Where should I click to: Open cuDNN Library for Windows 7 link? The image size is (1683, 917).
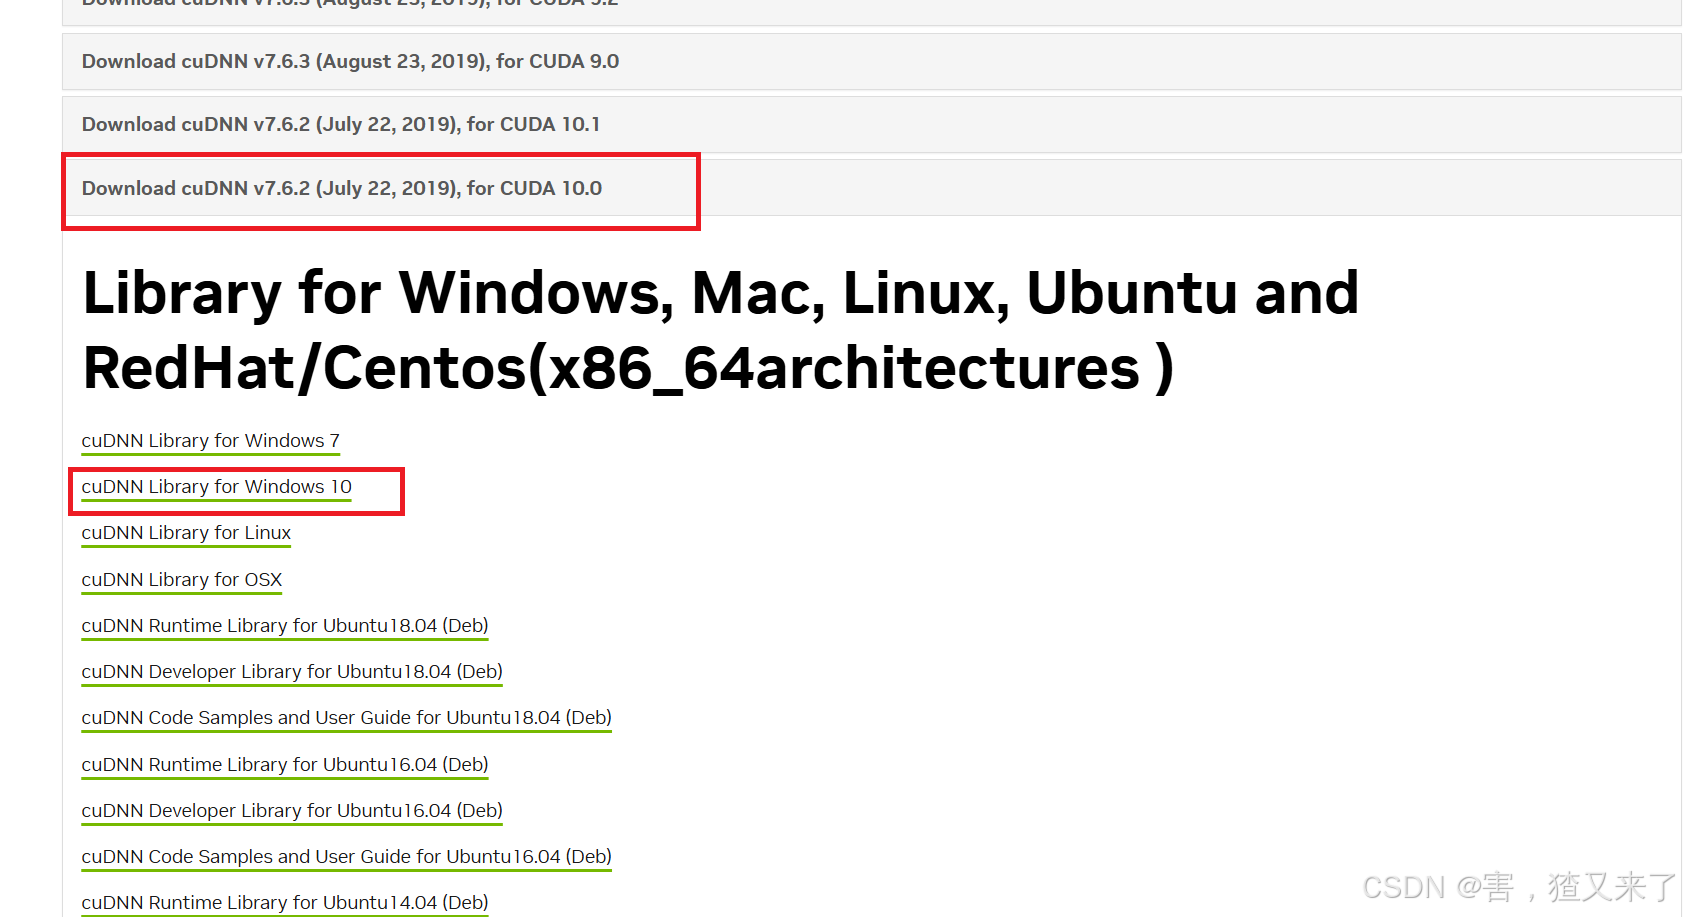[x=210, y=441]
